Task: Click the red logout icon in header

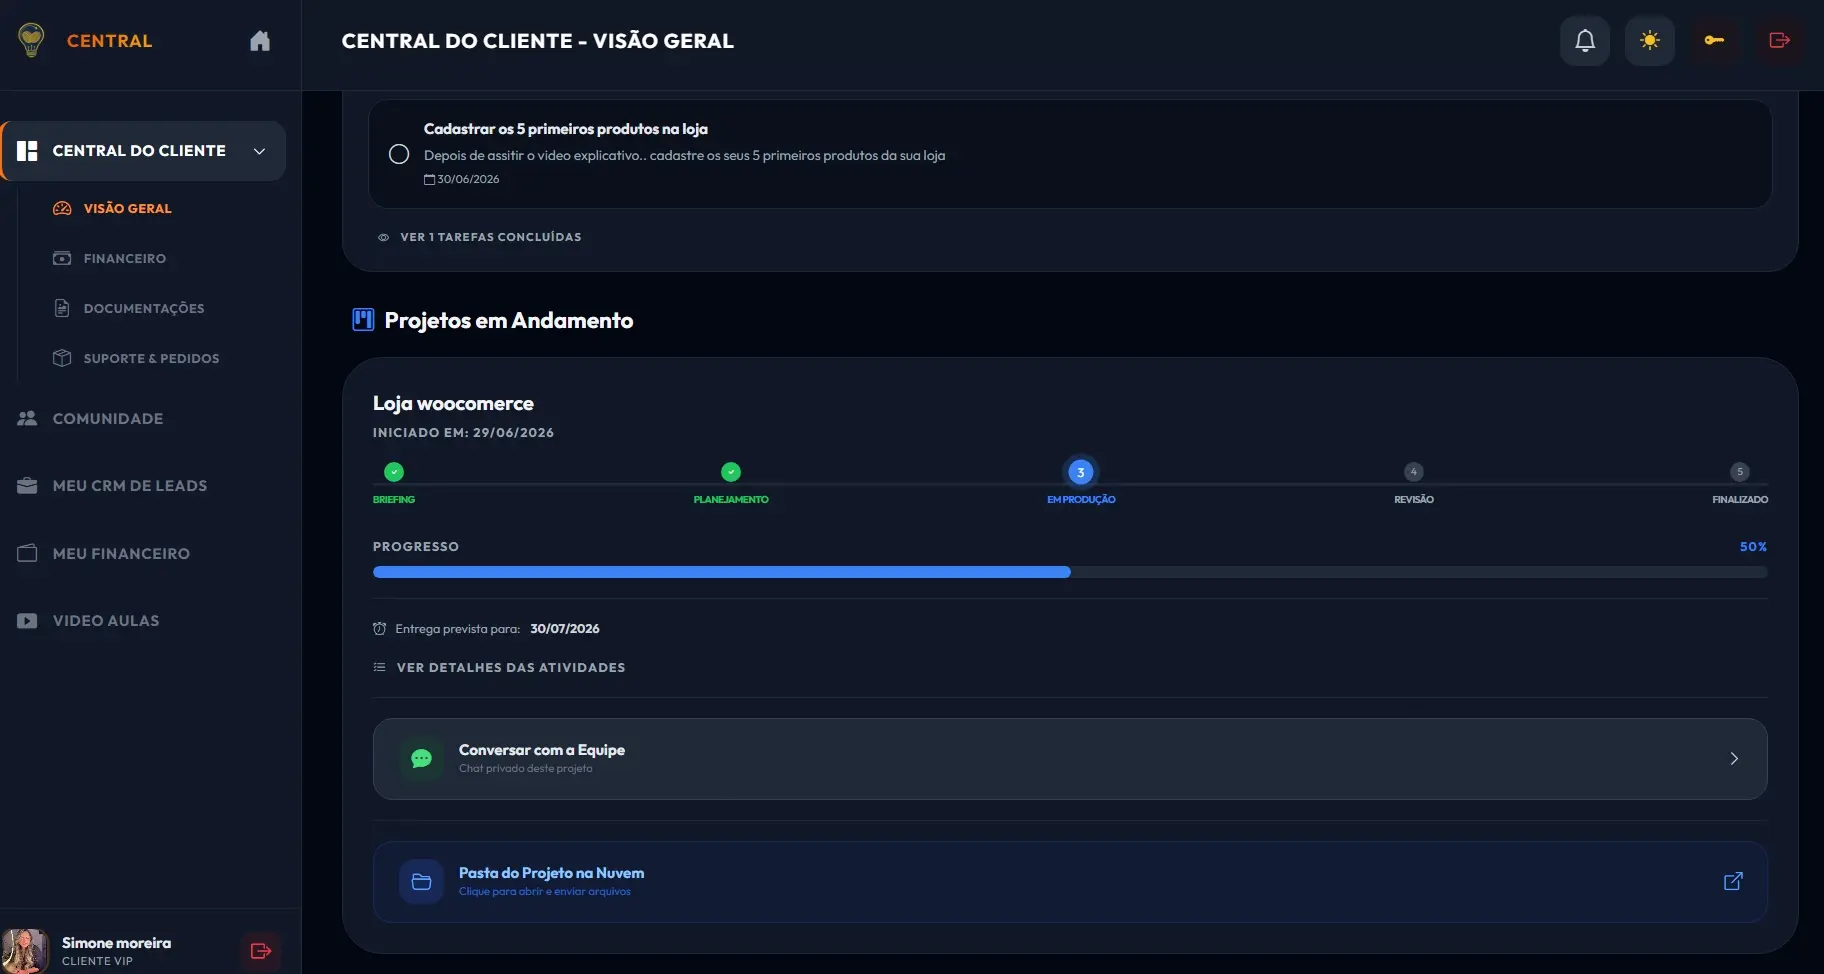Action: pyautogui.click(x=1779, y=41)
